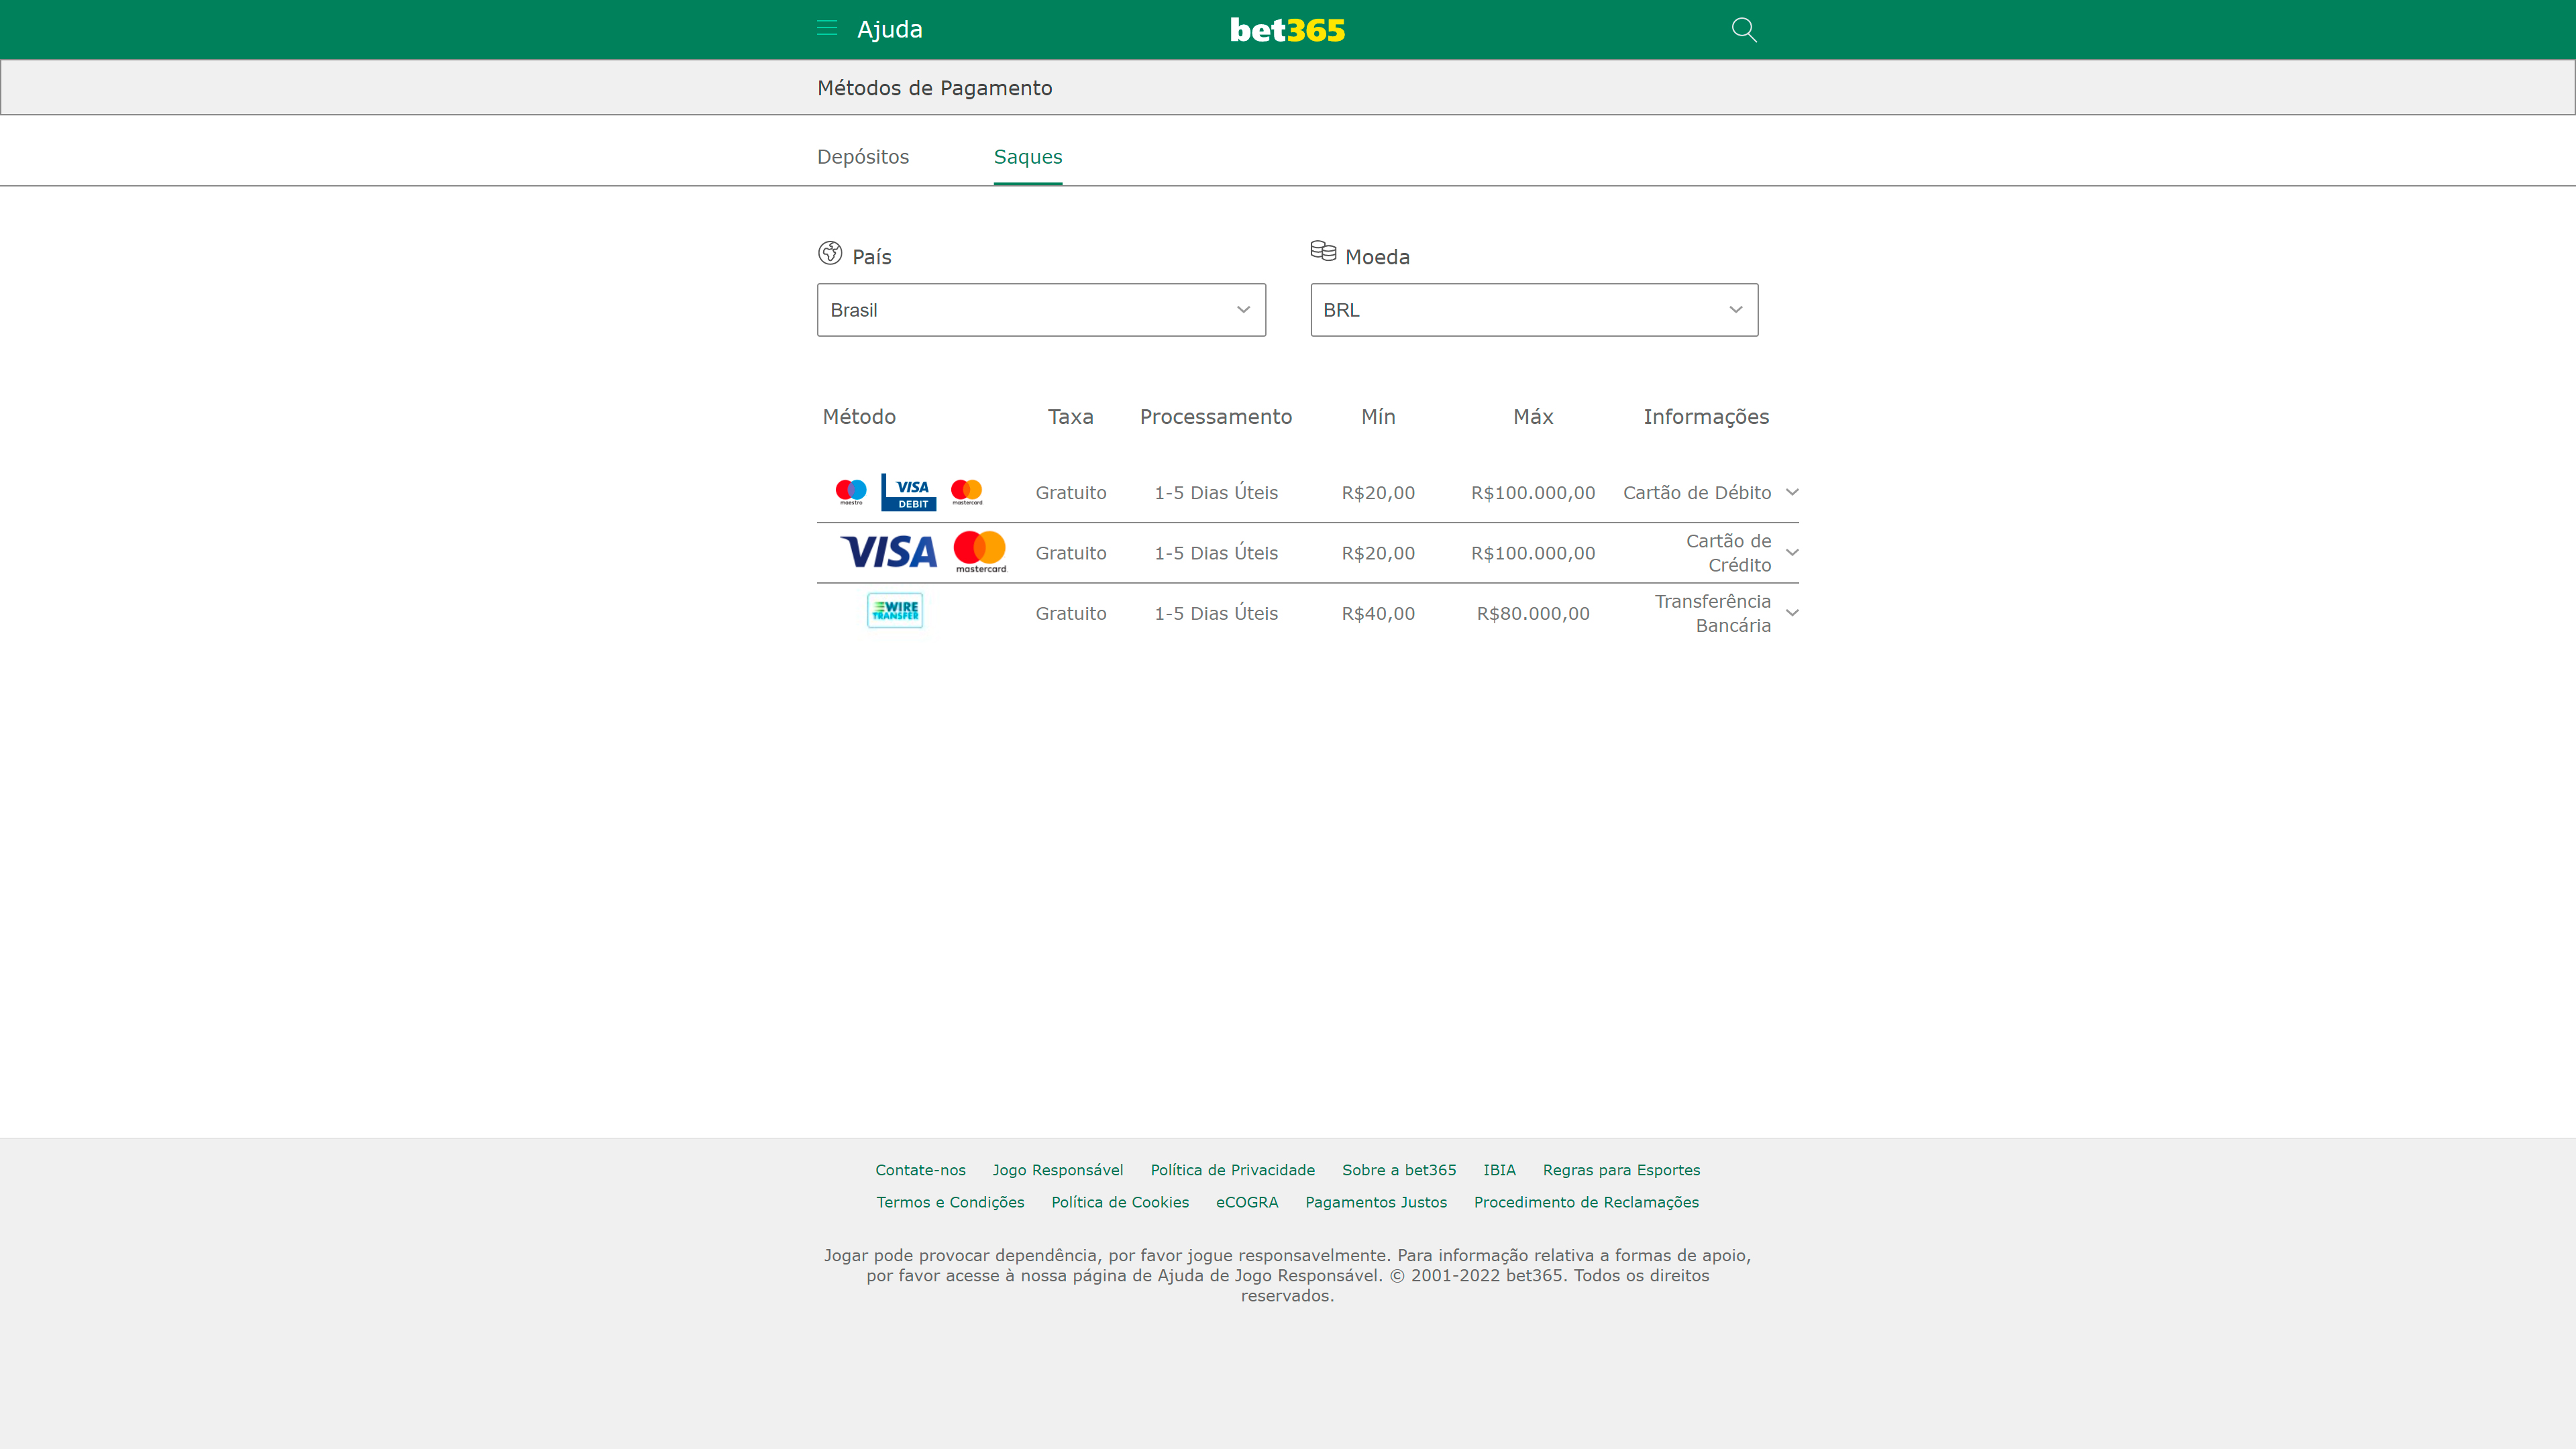The height and width of the screenshot is (1449, 2576).
Task: Click 1-5 Dias Úteis in debit card row
Action: coord(1216,492)
